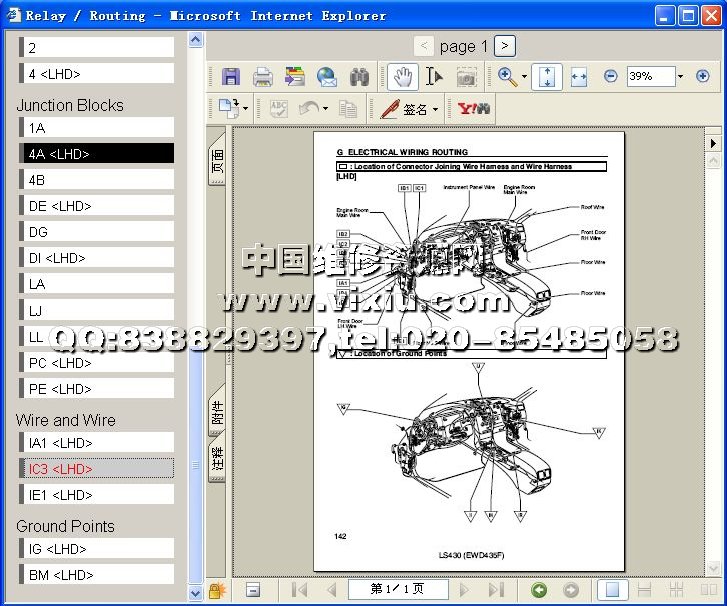727x606 pixels.
Task: Select the Zoom In magnifier tool
Action: (x=507, y=77)
